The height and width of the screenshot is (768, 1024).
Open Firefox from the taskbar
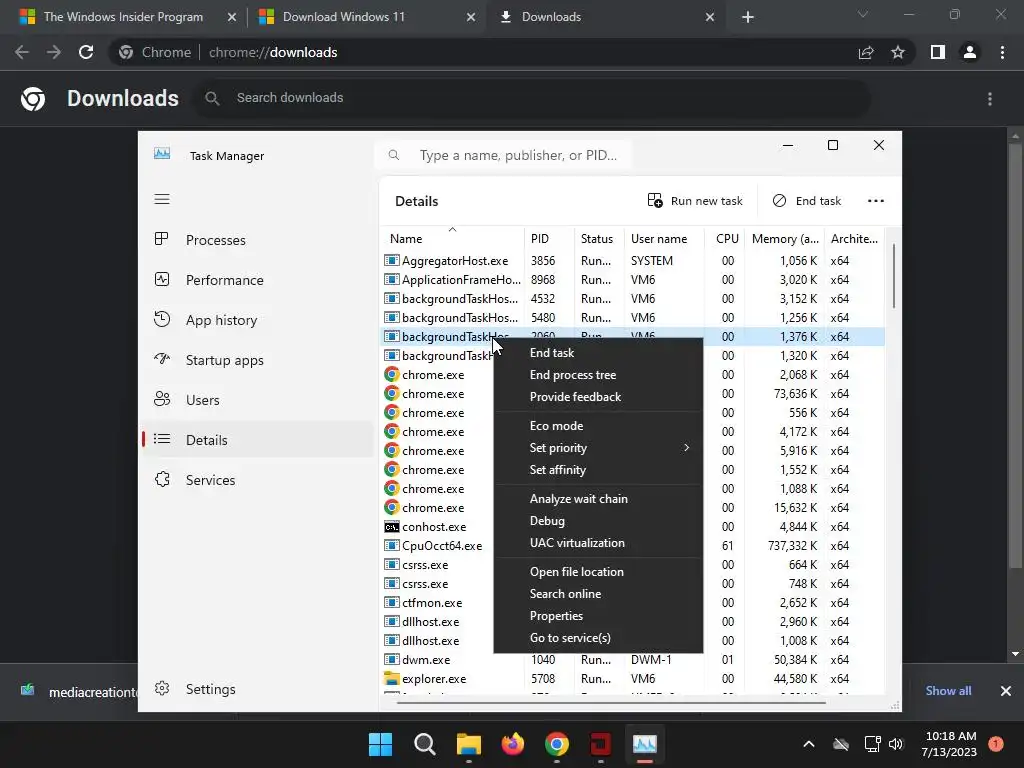[x=513, y=744]
